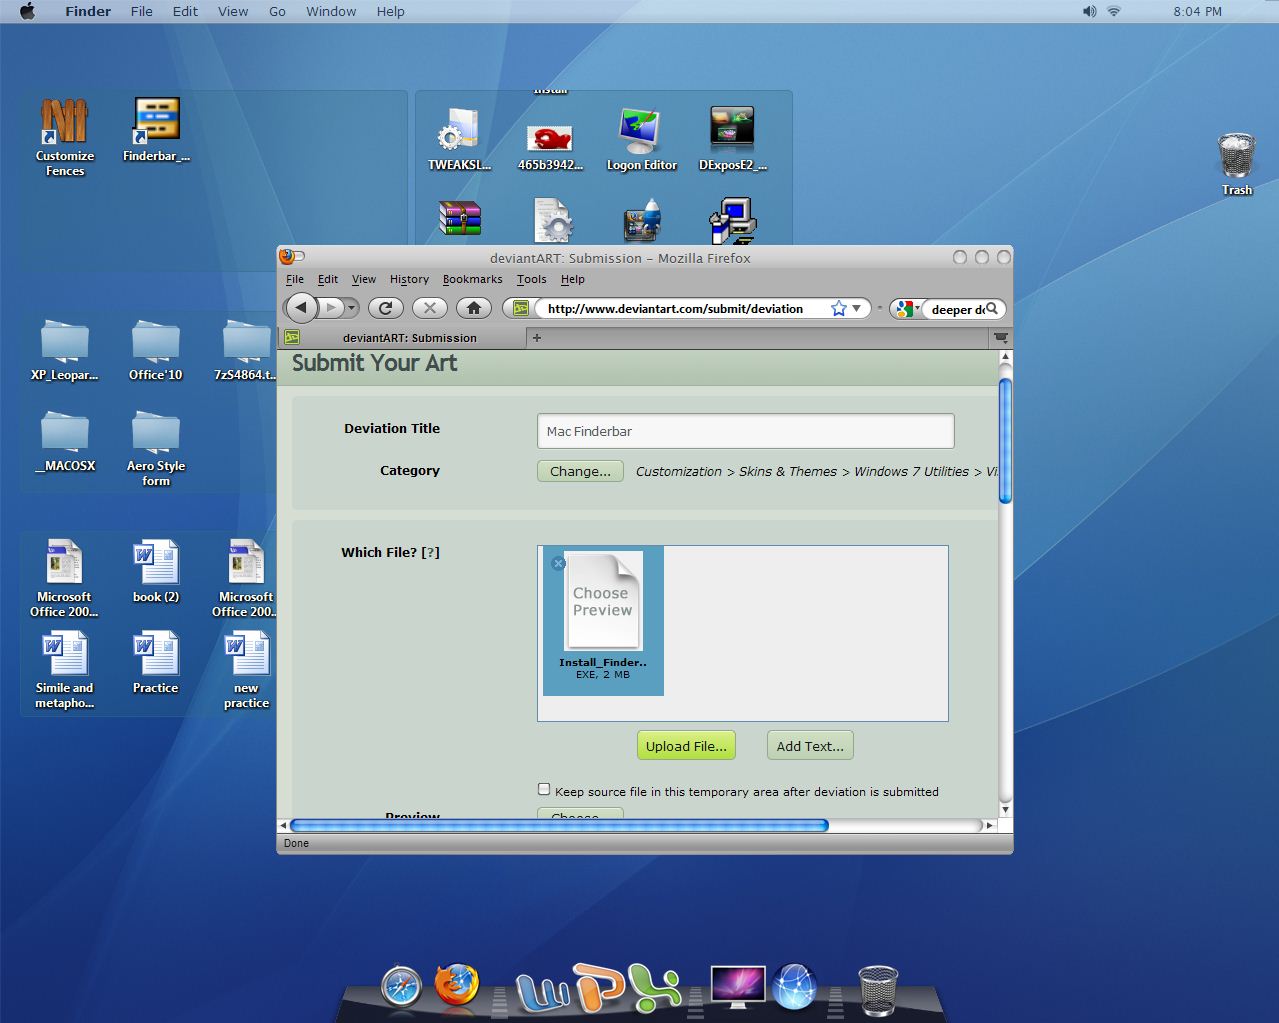The height and width of the screenshot is (1023, 1279).
Task: Bookmark this page with the star icon
Action: (839, 308)
